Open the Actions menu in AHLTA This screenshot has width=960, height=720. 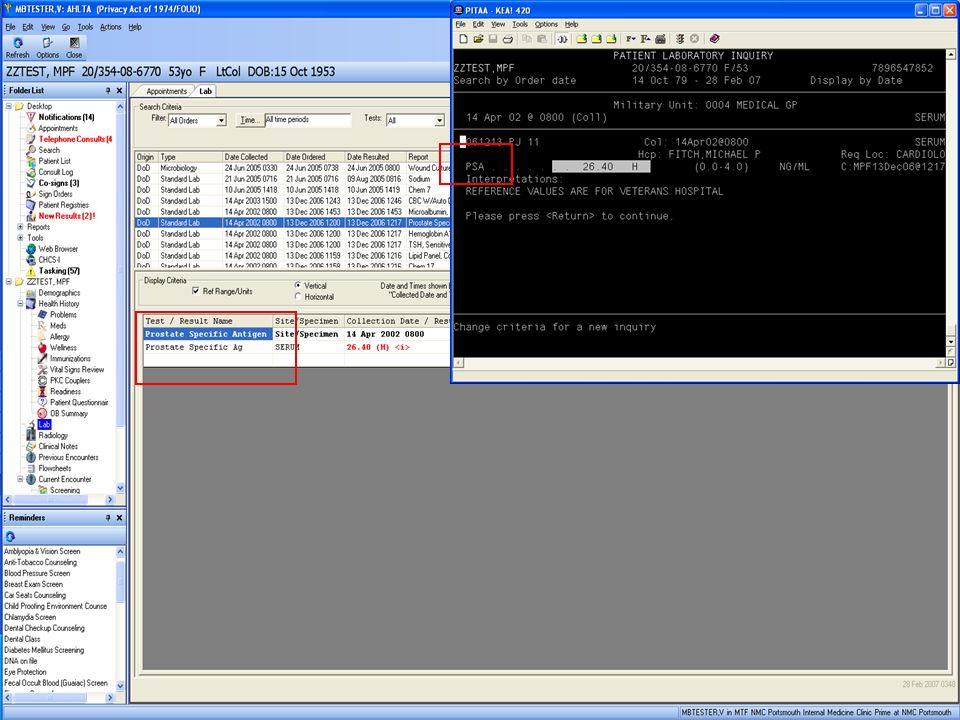pos(111,27)
